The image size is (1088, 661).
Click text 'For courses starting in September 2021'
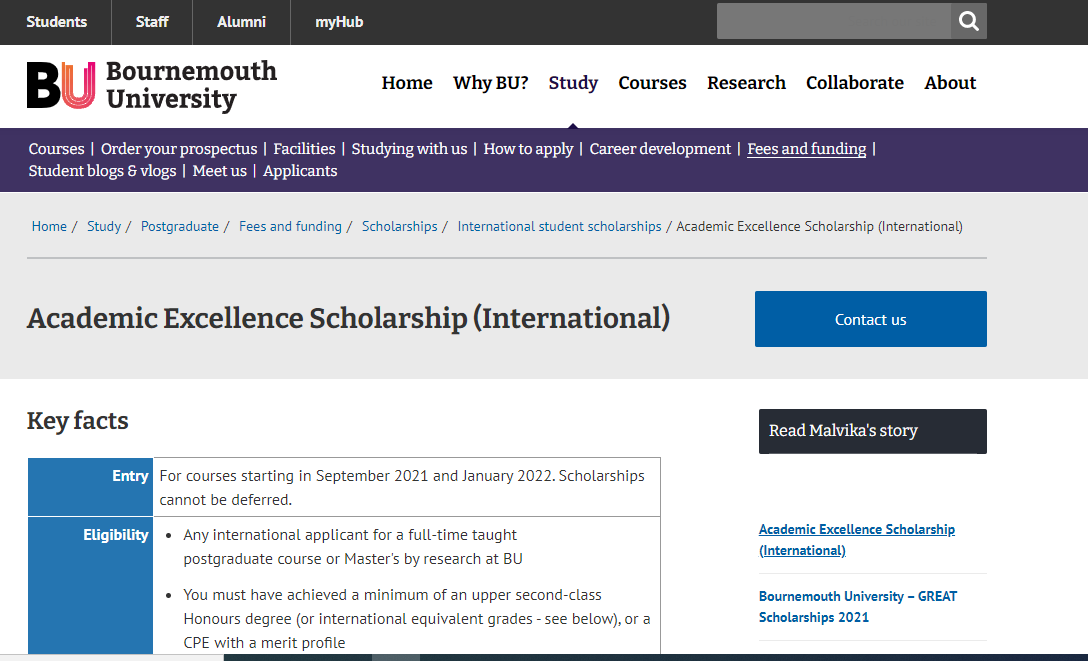pos(294,476)
